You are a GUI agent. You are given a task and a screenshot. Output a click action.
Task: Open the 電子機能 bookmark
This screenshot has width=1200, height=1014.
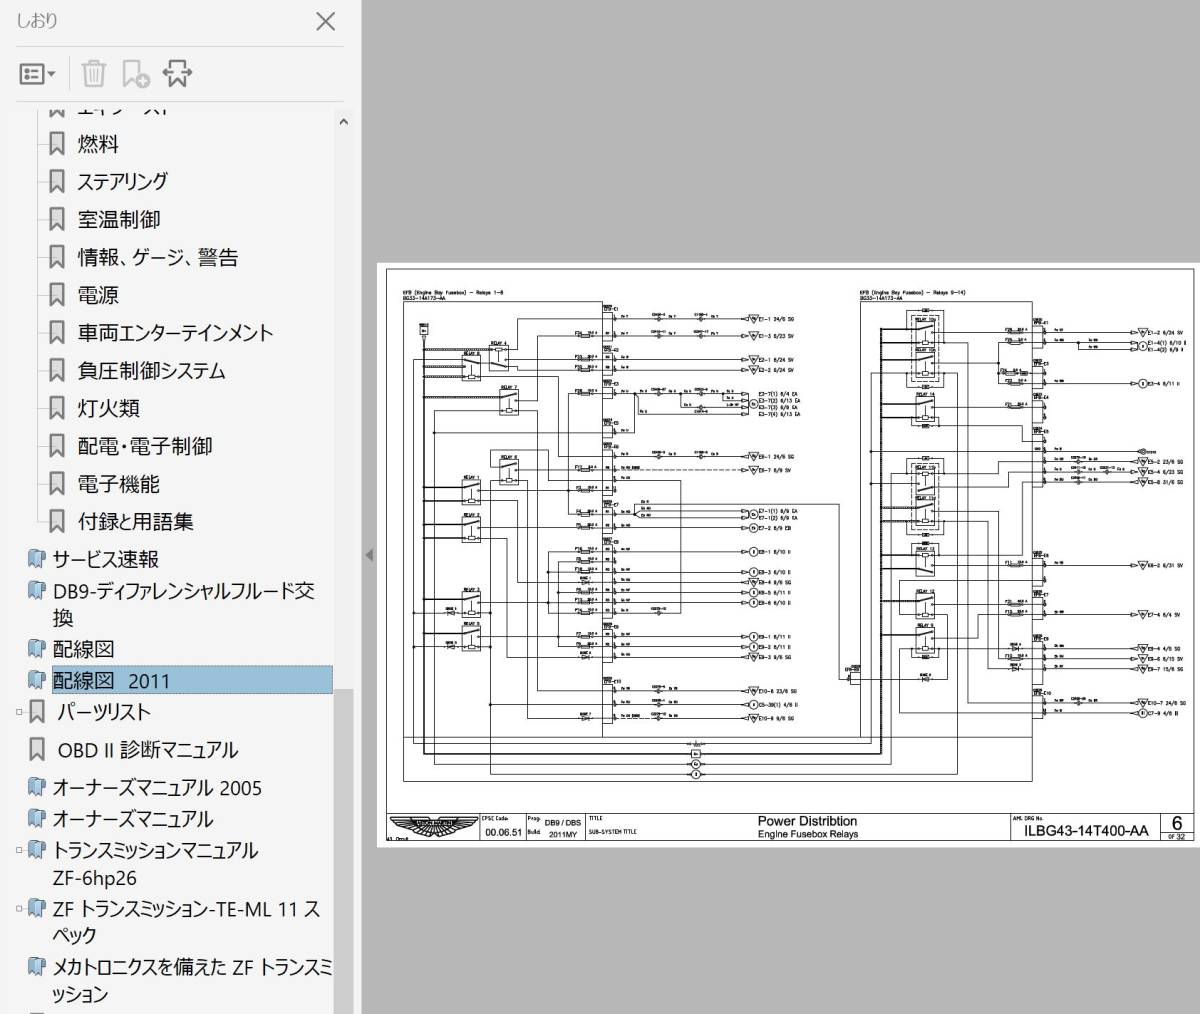[119, 485]
